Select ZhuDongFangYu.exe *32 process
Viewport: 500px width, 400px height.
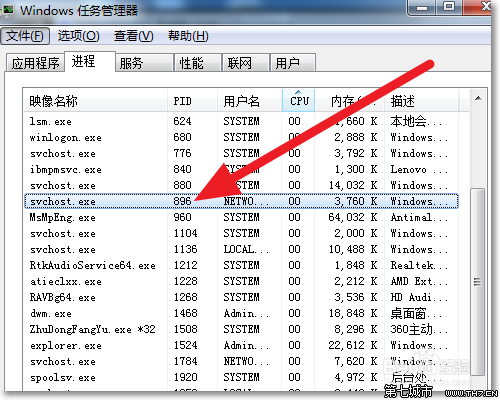point(241,329)
